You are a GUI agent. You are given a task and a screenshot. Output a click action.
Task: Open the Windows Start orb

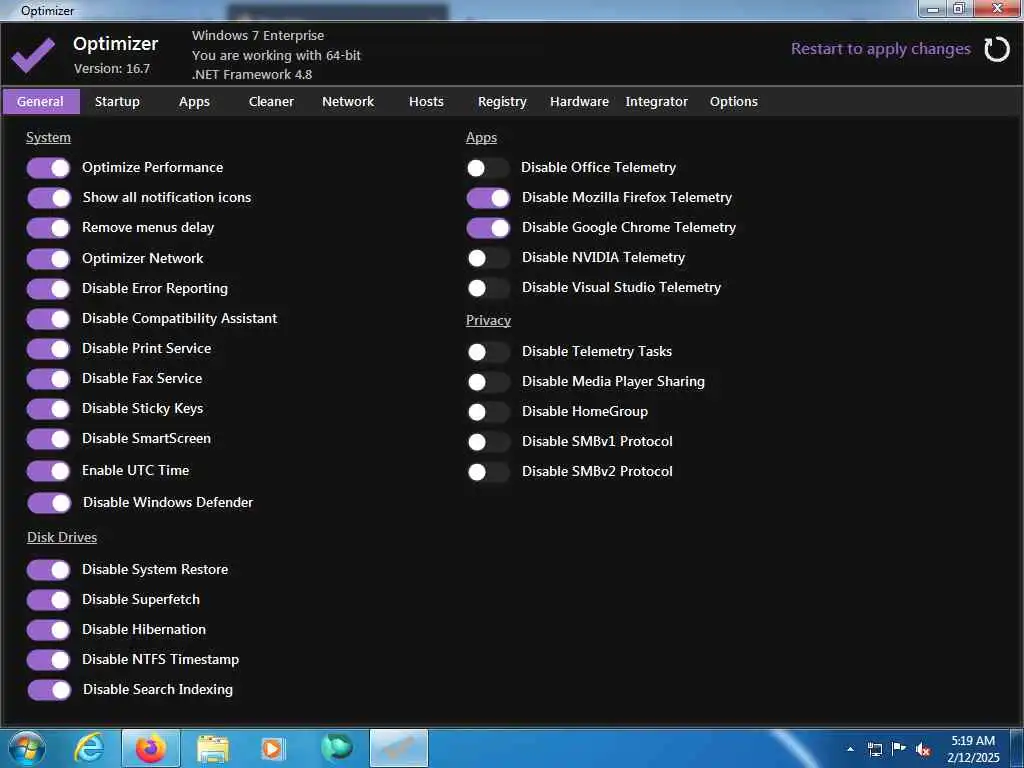pyautogui.click(x=27, y=748)
